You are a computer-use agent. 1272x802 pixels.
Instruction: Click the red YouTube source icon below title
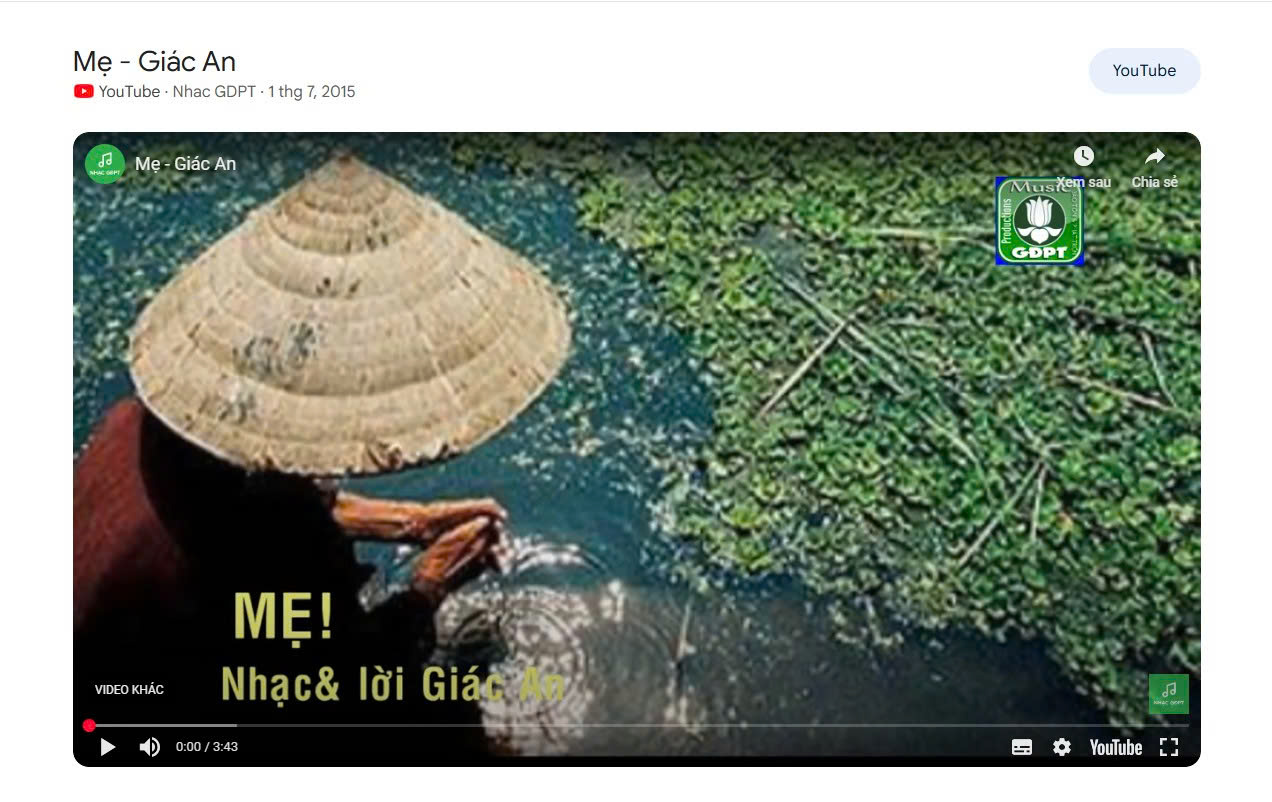tap(84, 92)
